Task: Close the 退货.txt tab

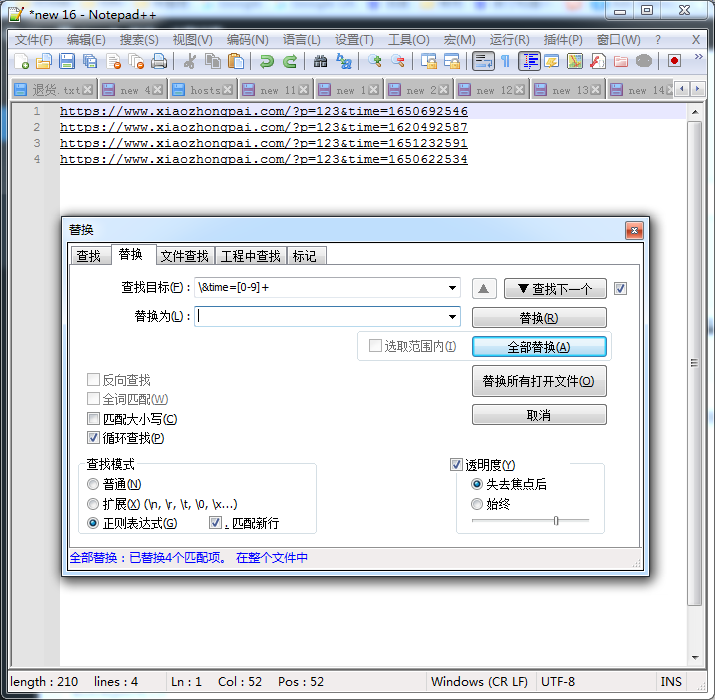Action: (x=88, y=90)
